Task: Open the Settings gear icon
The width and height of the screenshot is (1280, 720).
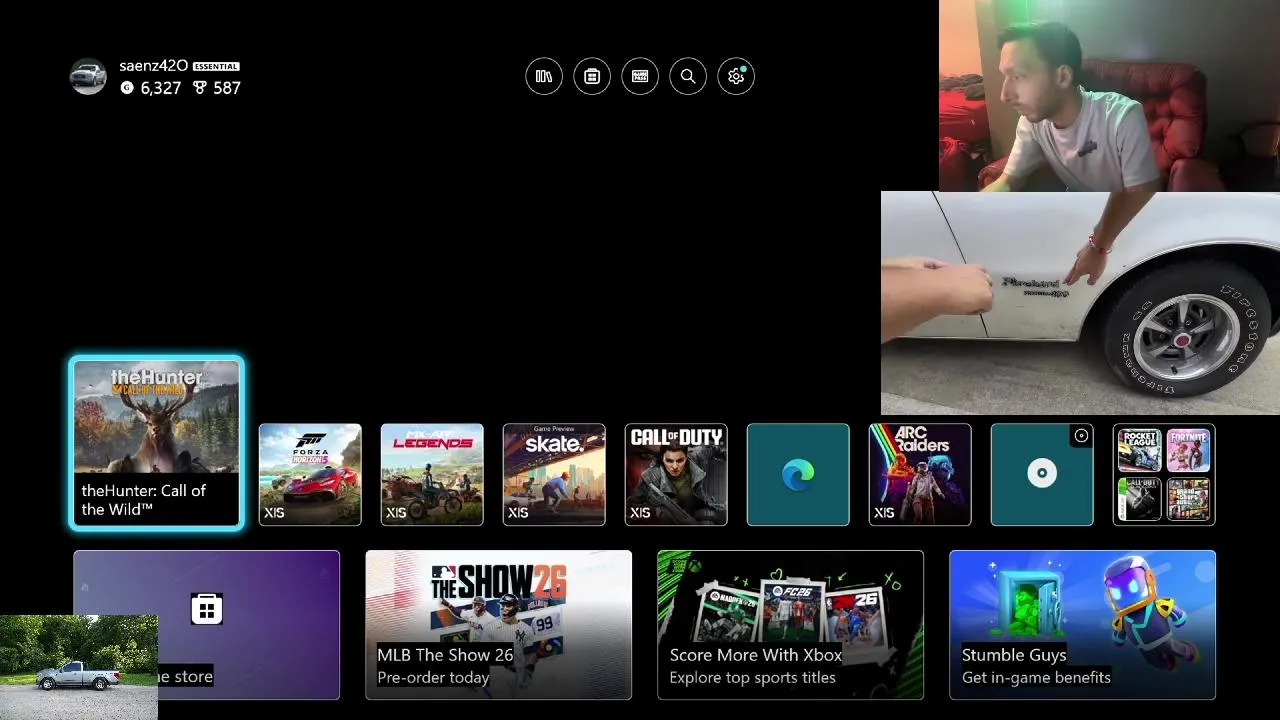Action: click(736, 76)
